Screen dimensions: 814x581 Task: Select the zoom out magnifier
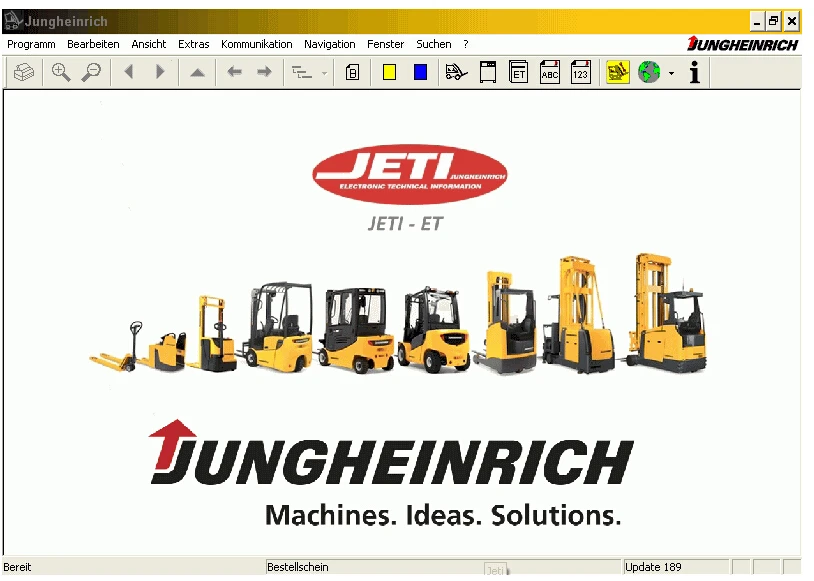point(91,72)
